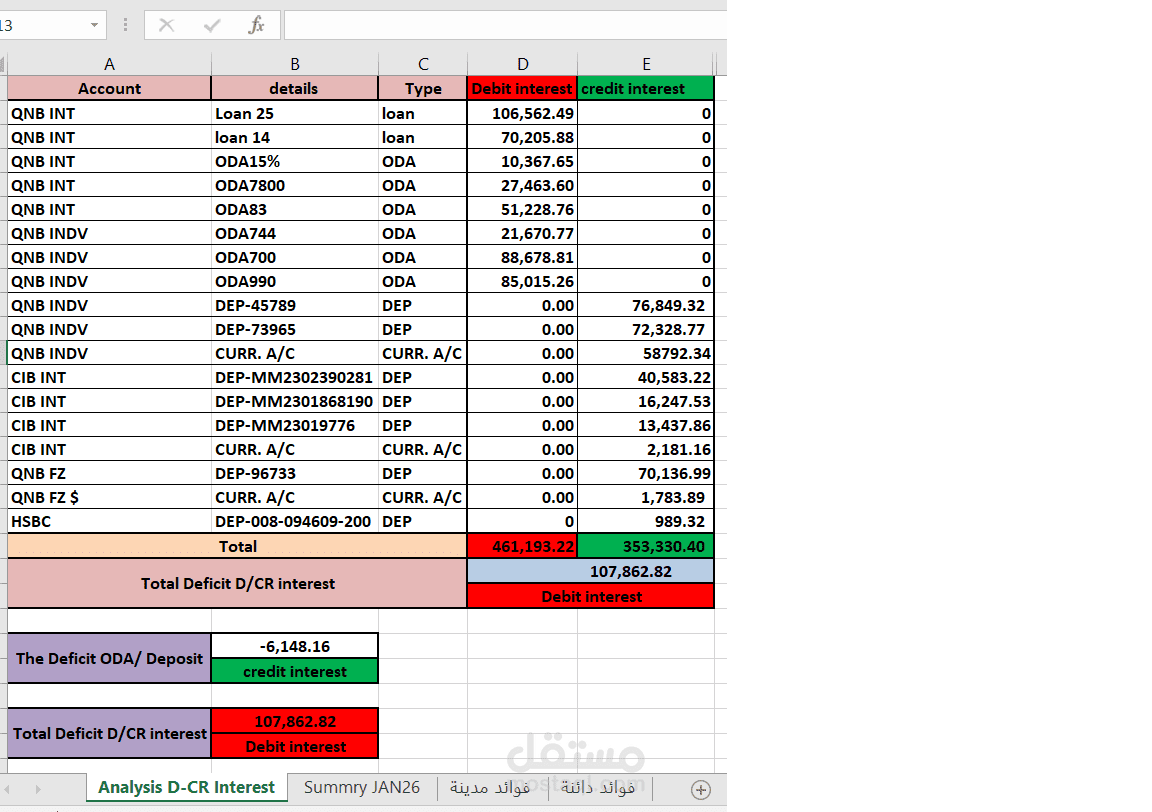This screenshot has width=1152, height=812.
Task: Select the red 107,862.82 cell in column B
Action: point(295,722)
